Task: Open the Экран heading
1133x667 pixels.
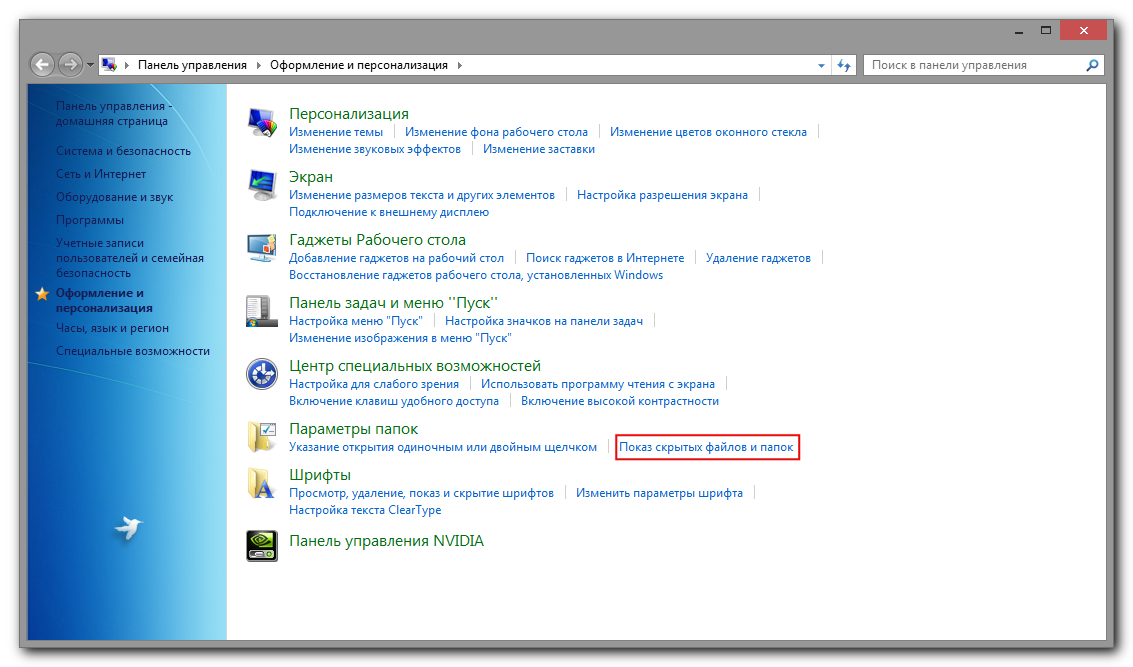Action: point(311,177)
